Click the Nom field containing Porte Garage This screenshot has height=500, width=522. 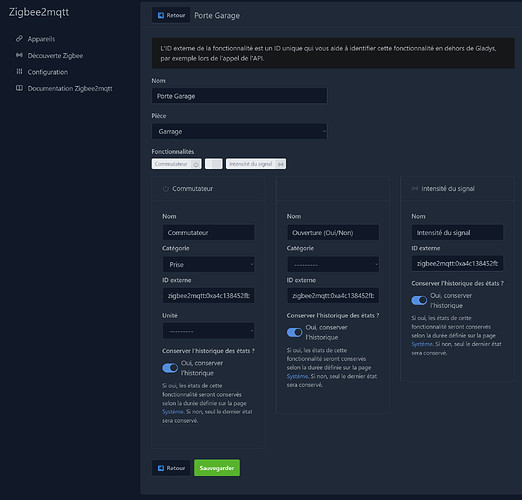click(x=239, y=96)
